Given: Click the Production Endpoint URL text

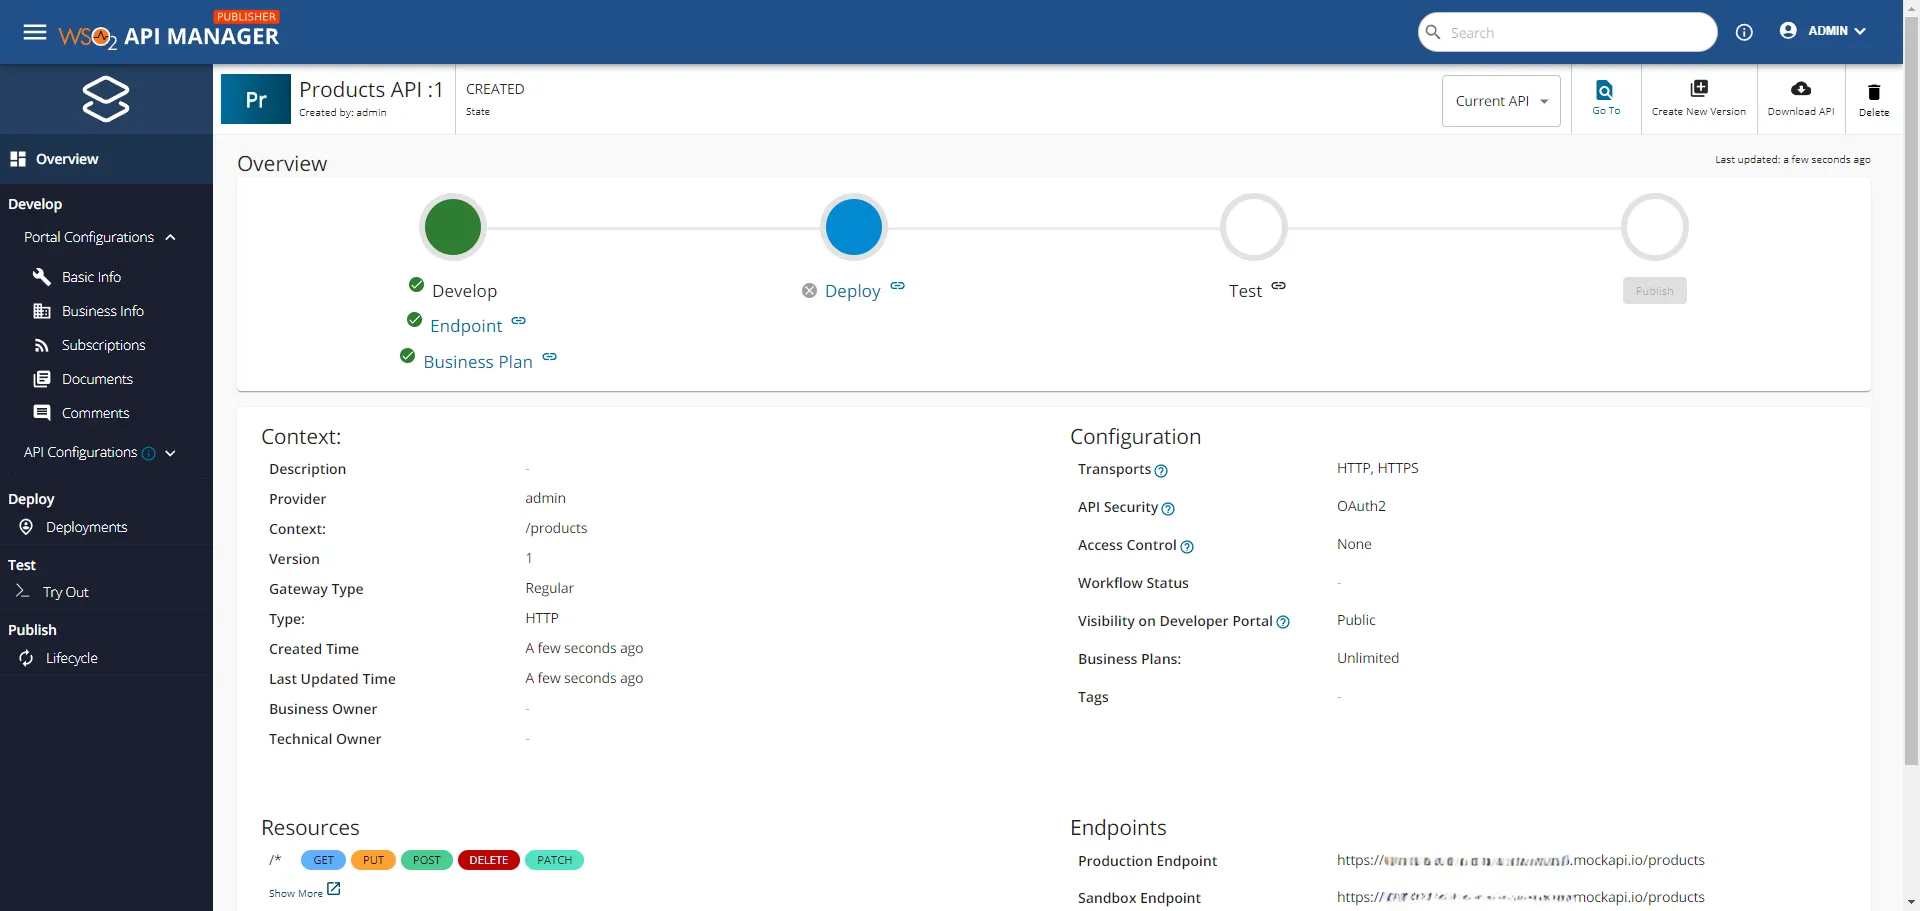Looking at the screenshot, I should click(x=1520, y=860).
